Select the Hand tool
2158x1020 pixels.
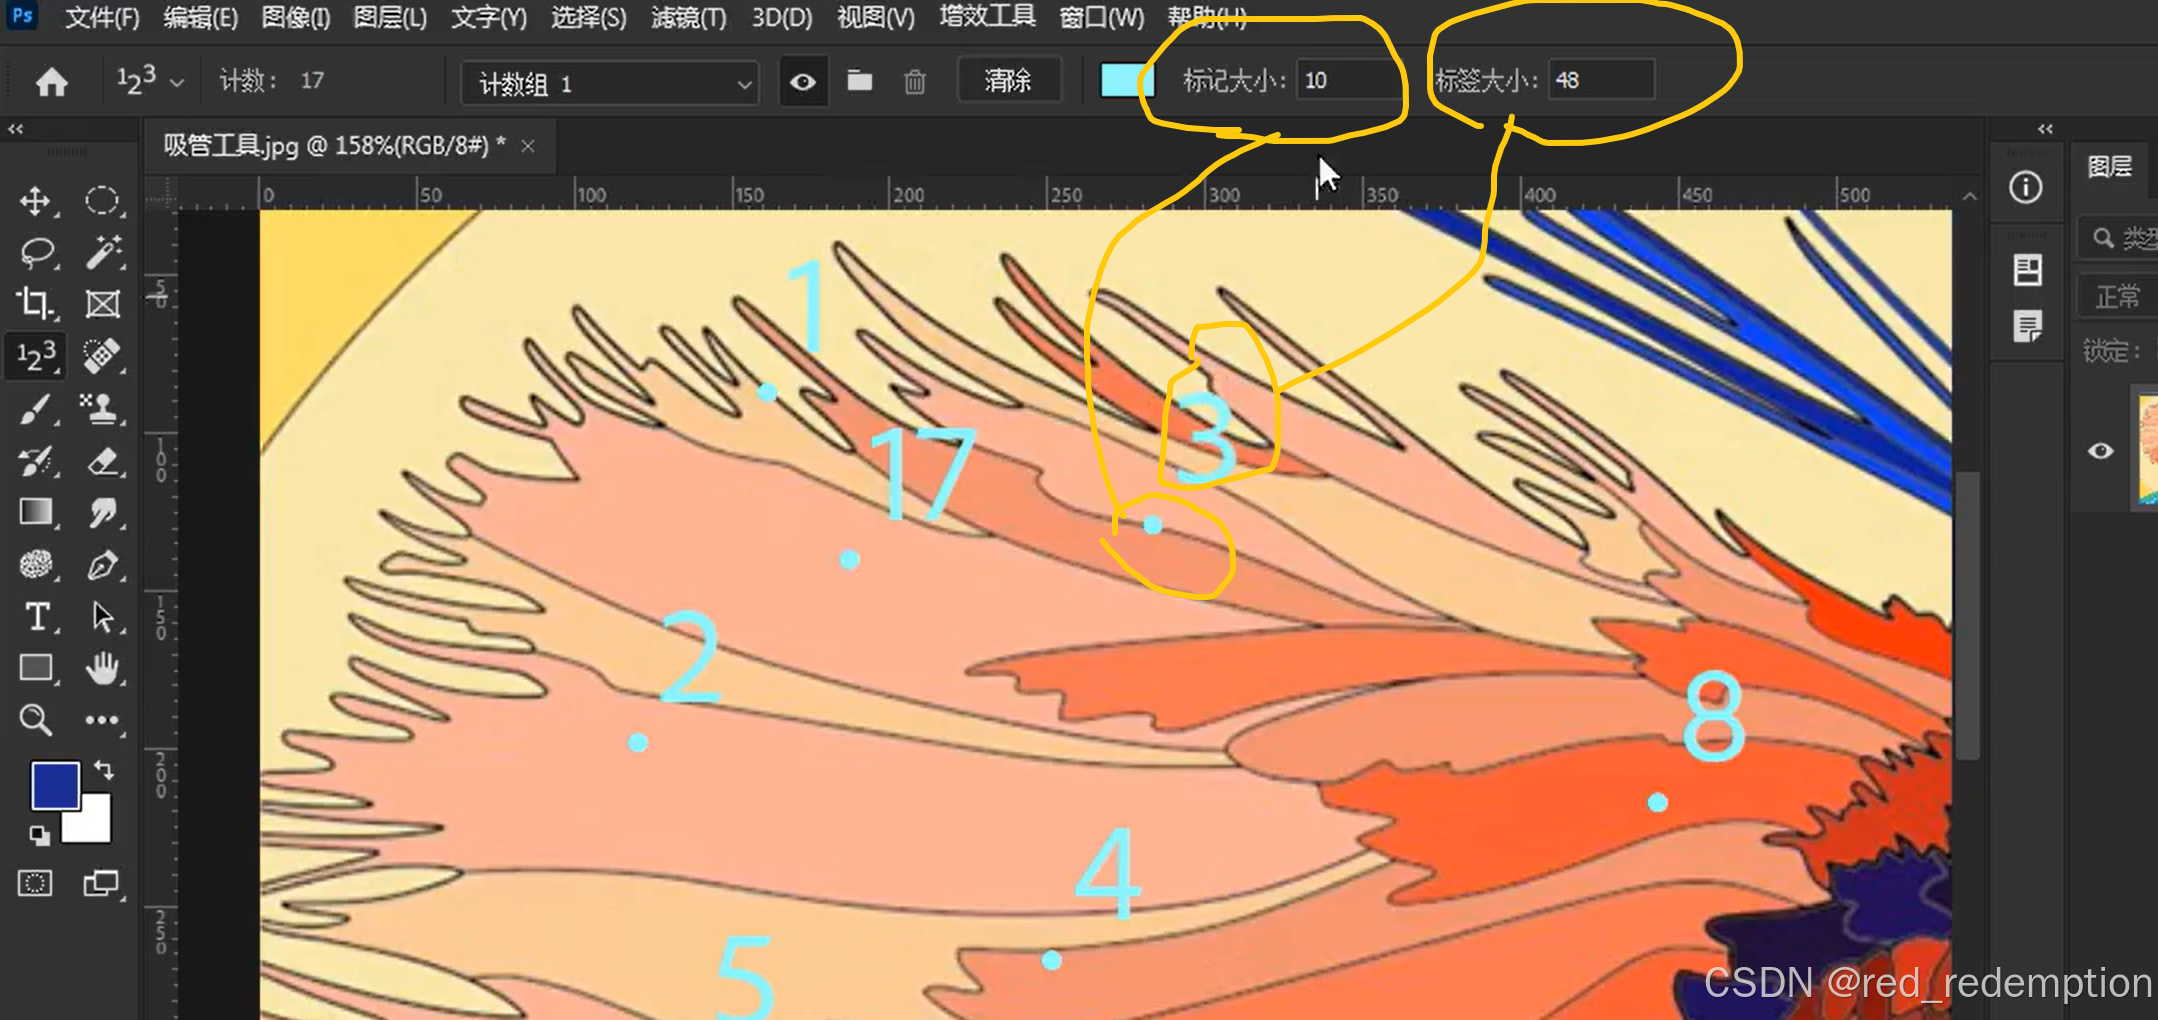point(102,668)
